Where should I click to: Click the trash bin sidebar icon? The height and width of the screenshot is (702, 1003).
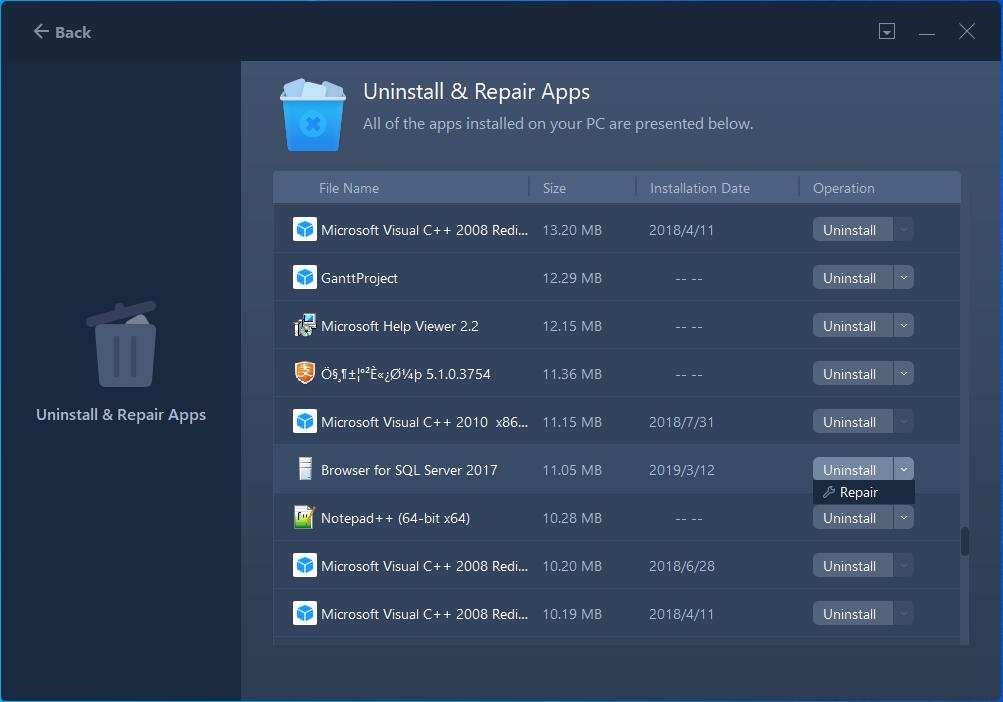click(122, 344)
